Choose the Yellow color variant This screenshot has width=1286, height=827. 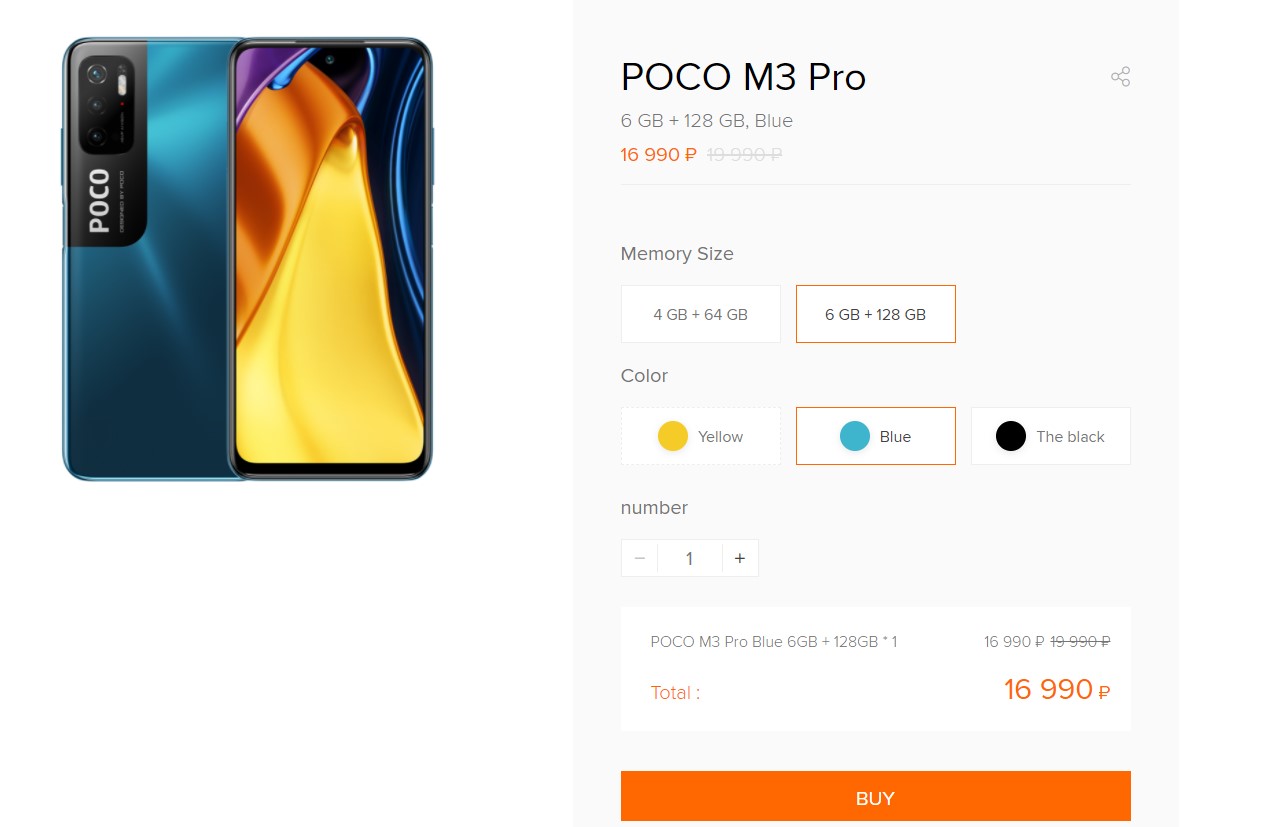click(x=700, y=436)
